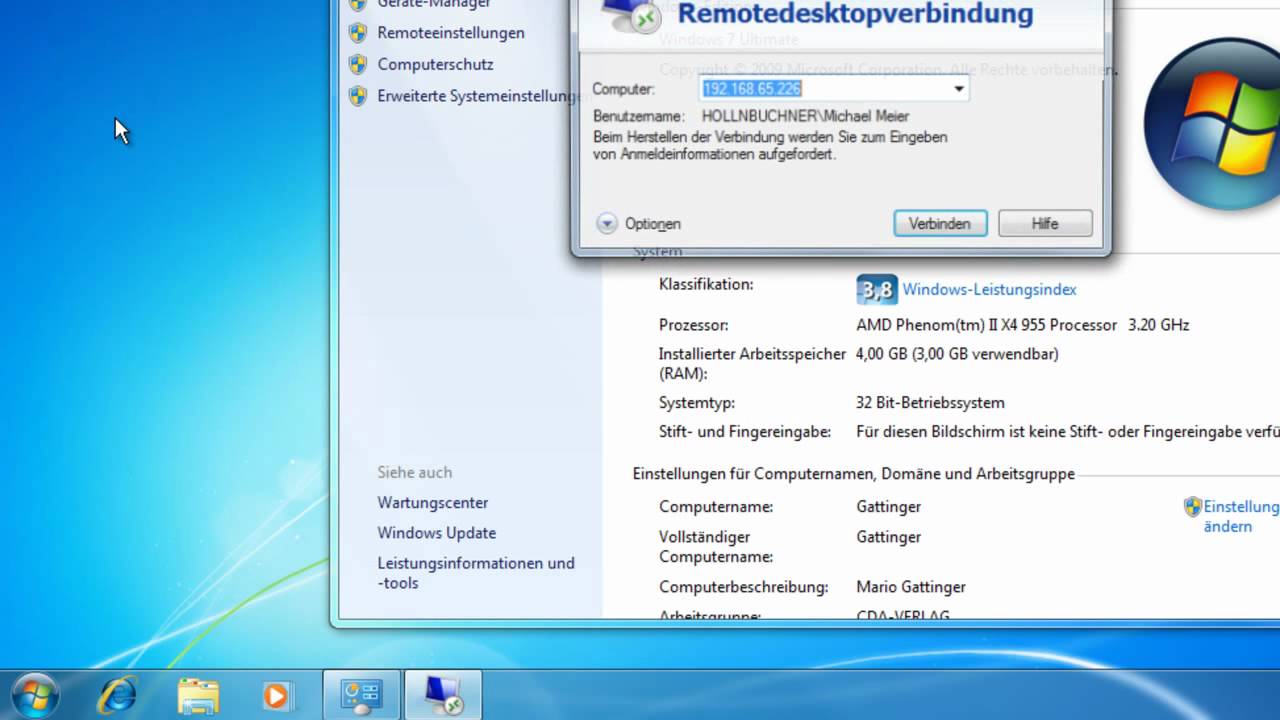The width and height of the screenshot is (1280, 720).
Task: Click the Verbinden button
Action: (x=940, y=224)
